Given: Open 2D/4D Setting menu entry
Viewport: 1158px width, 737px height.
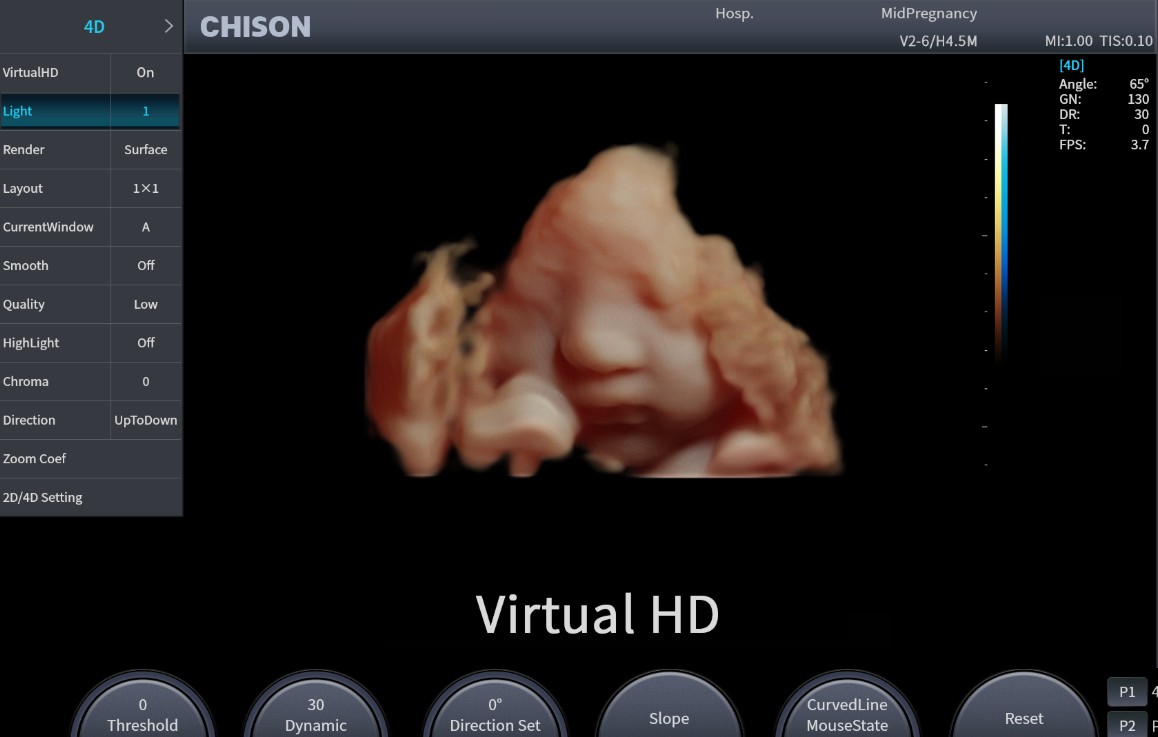Looking at the screenshot, I should pos(90,497).
